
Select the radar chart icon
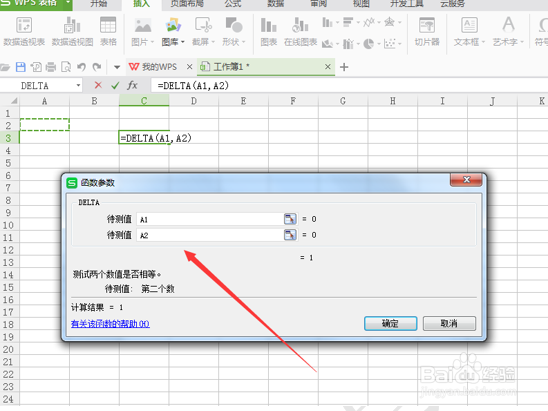(389, 23)
